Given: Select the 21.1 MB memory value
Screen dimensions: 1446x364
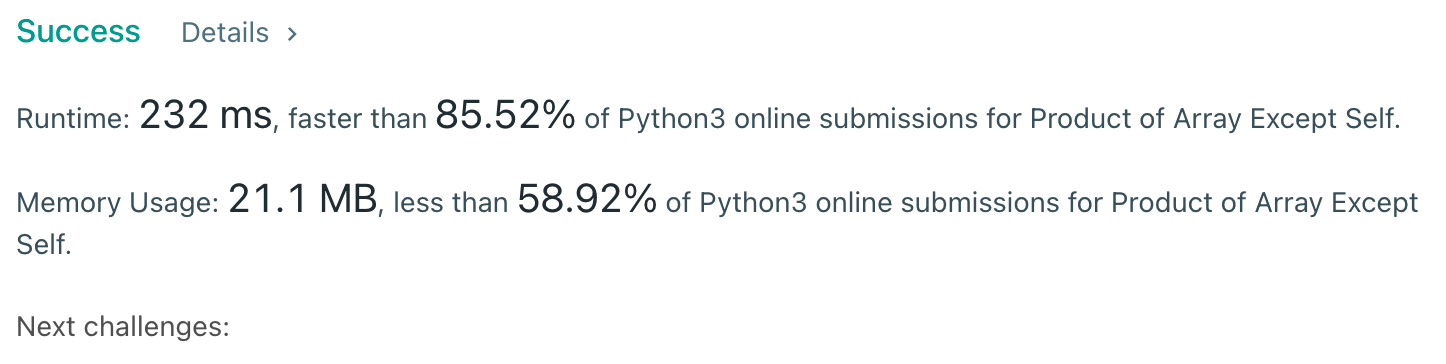Looking at the screenshot, I should (x=304, y=202).
